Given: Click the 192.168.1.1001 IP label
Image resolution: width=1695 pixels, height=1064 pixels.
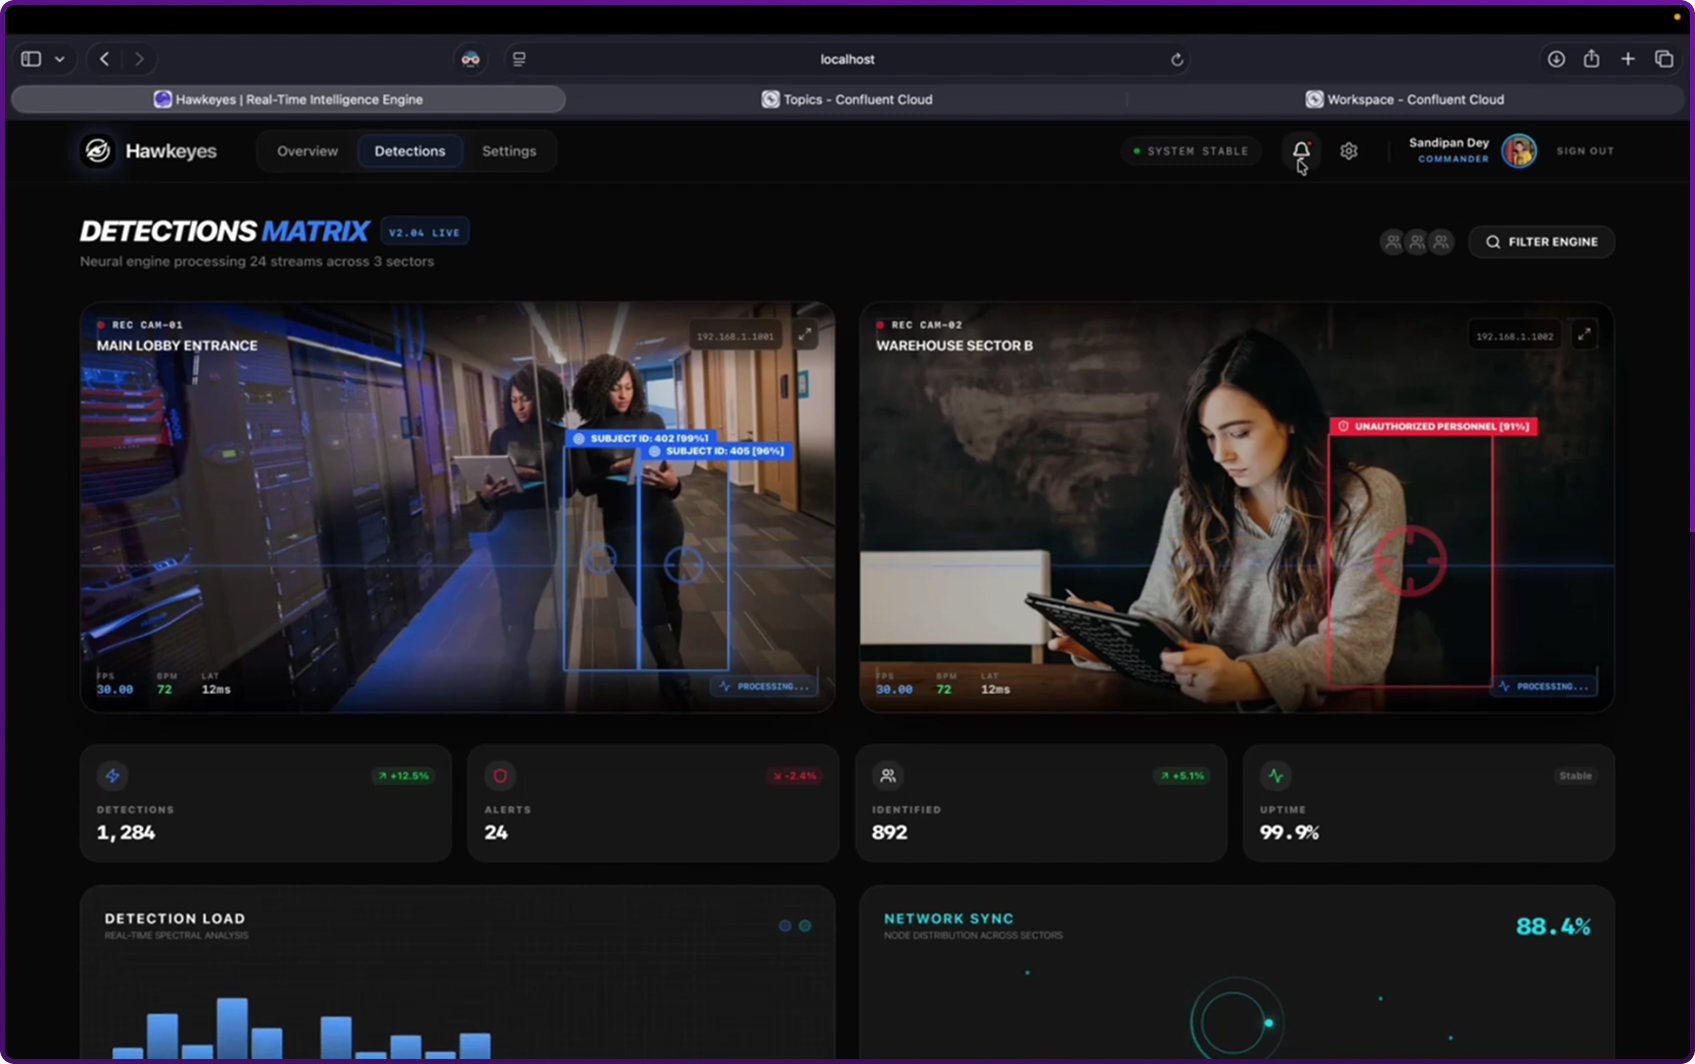Looking at the screenshot, I should click(x=735, y=336).
